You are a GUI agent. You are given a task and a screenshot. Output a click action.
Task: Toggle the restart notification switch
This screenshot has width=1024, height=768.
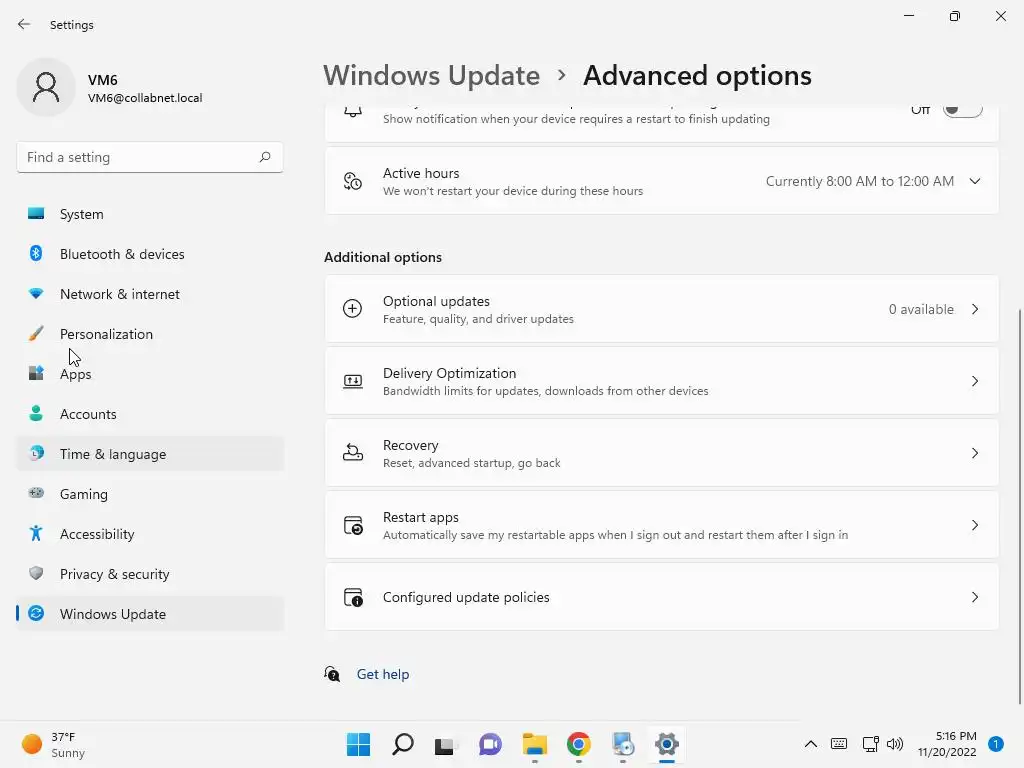[x=963, y=110]
